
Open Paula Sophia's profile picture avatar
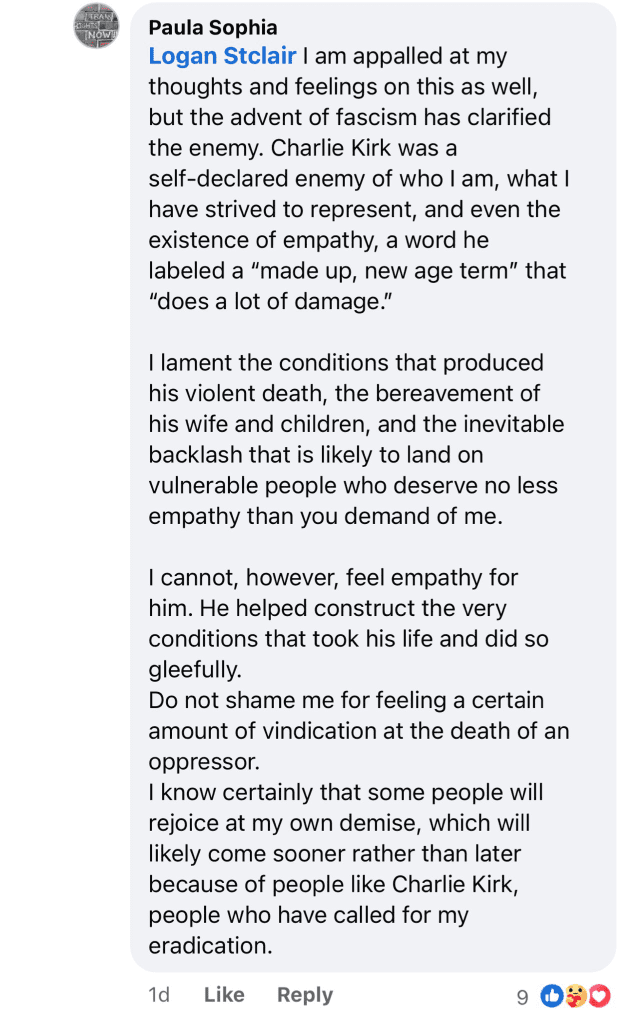(x=96, y=27)
